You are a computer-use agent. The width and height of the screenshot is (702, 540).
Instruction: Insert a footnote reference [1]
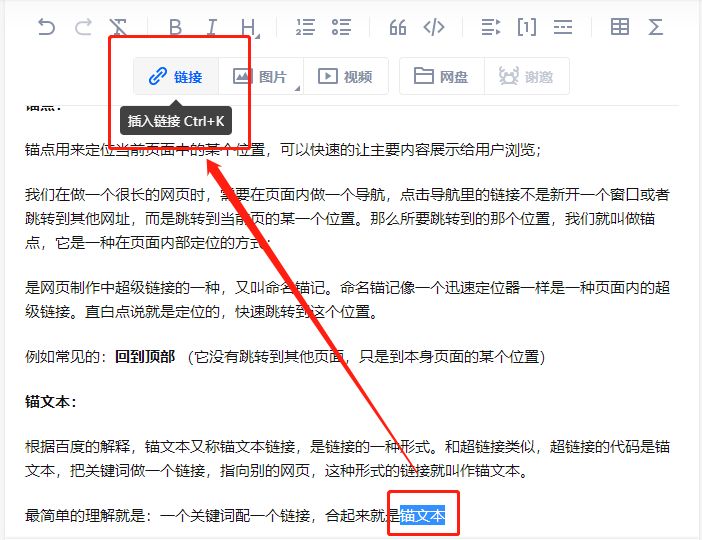526,27
